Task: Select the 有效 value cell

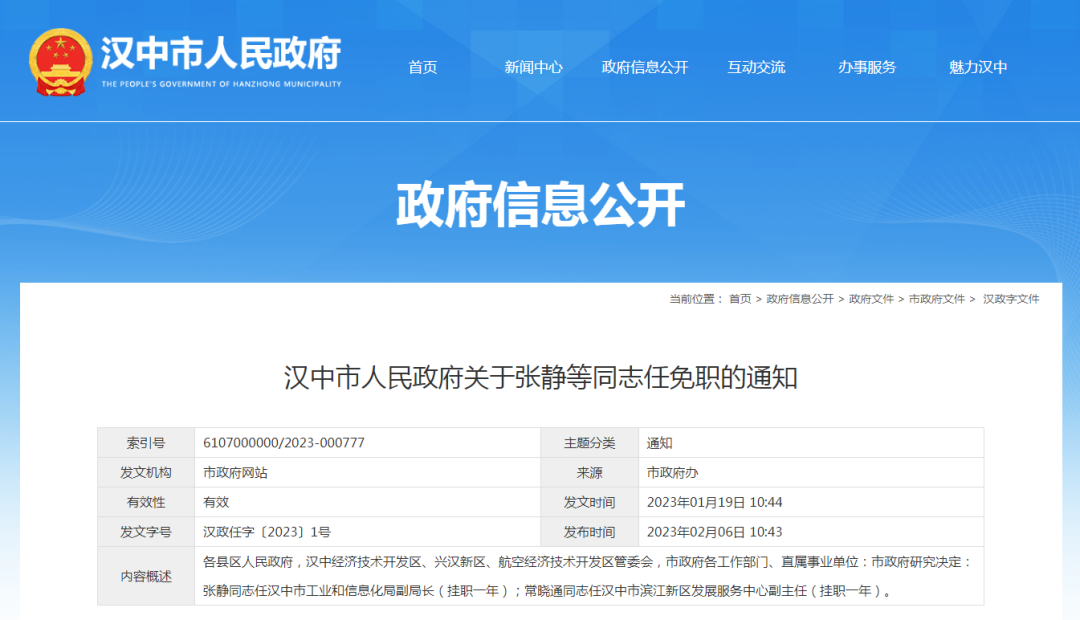Action: pyautogui.click(x=368, y=502)
